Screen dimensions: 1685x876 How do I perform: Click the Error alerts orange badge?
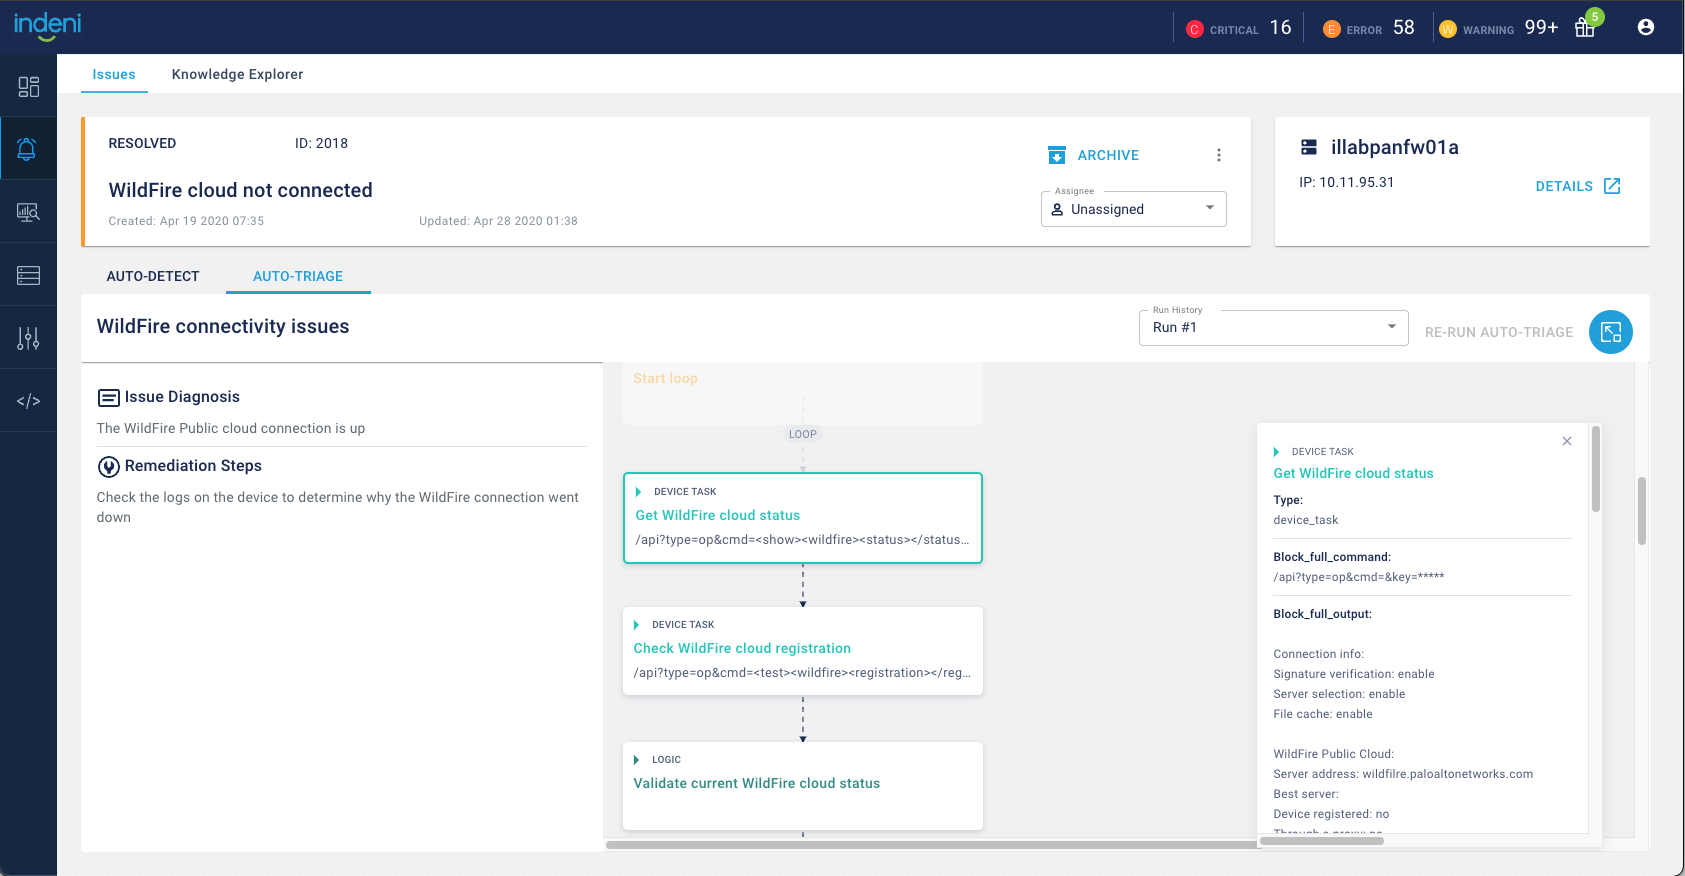coord(1331,29)
